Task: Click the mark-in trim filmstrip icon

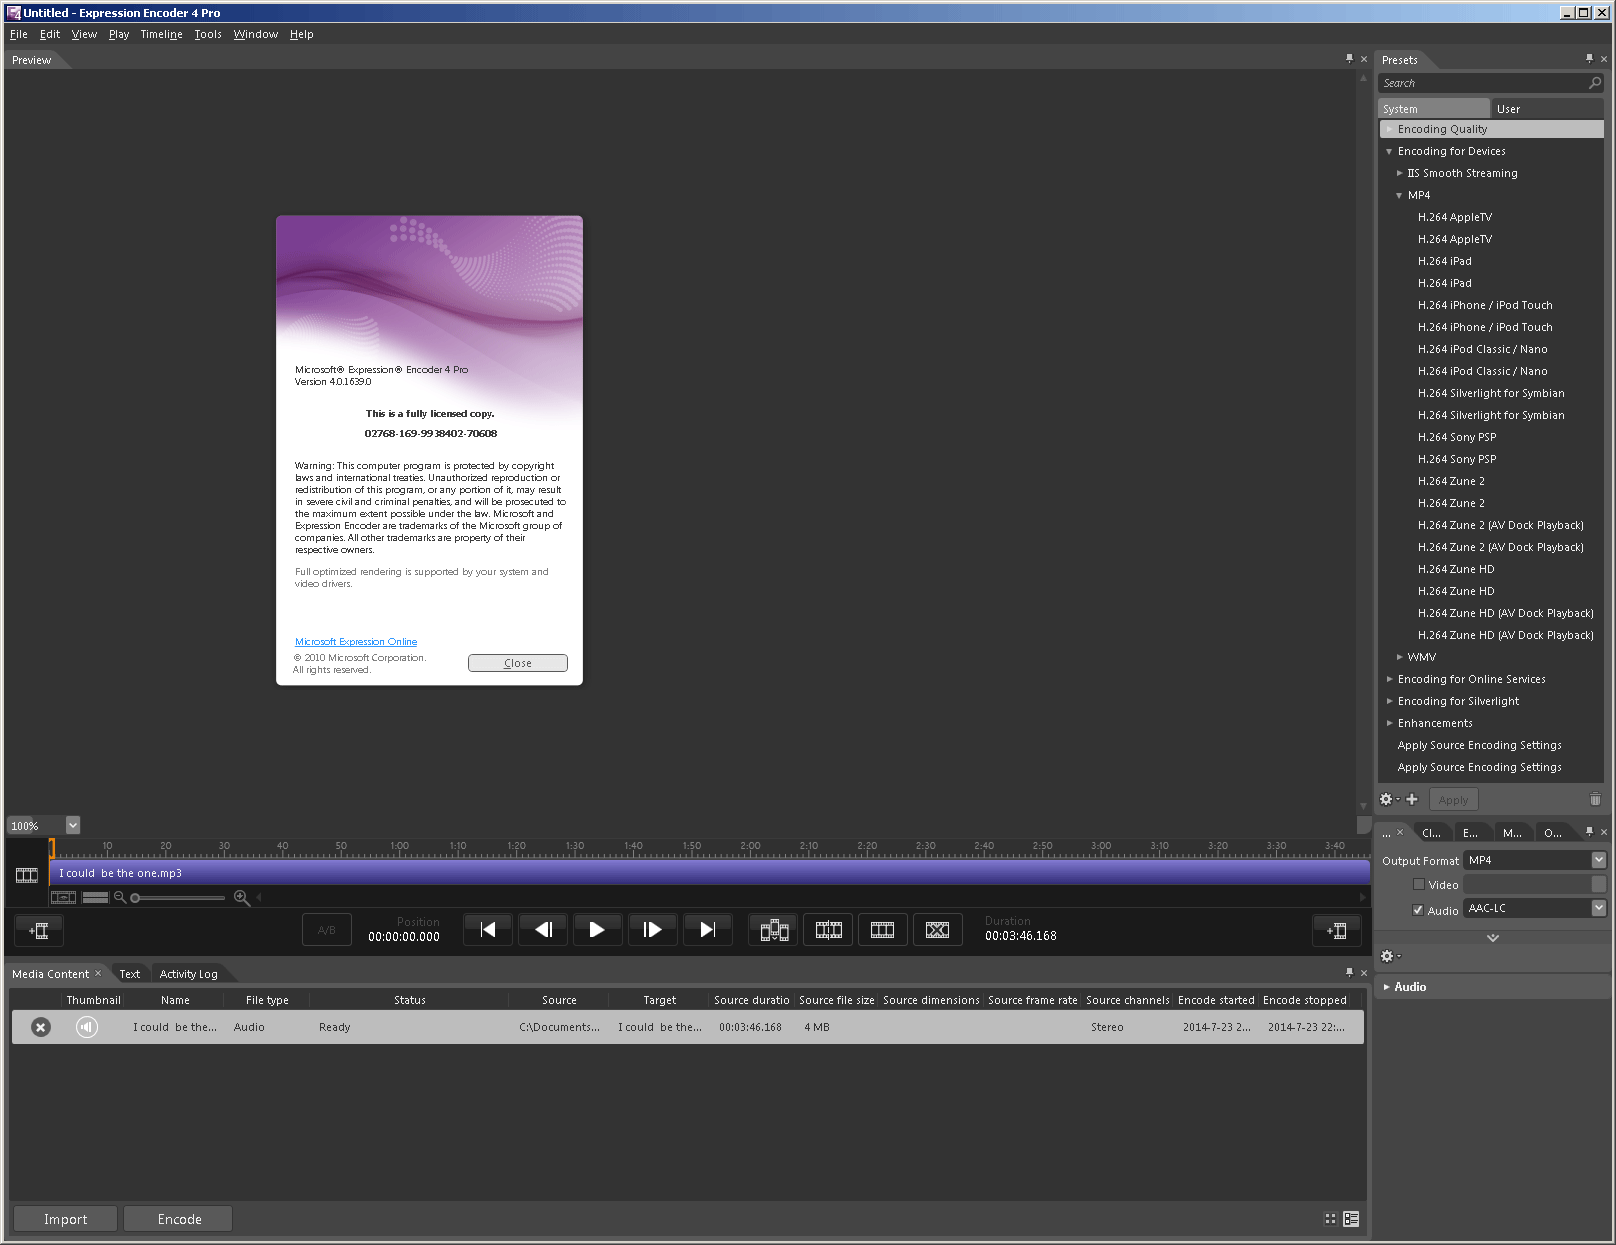Action: (x=828, y=930)
